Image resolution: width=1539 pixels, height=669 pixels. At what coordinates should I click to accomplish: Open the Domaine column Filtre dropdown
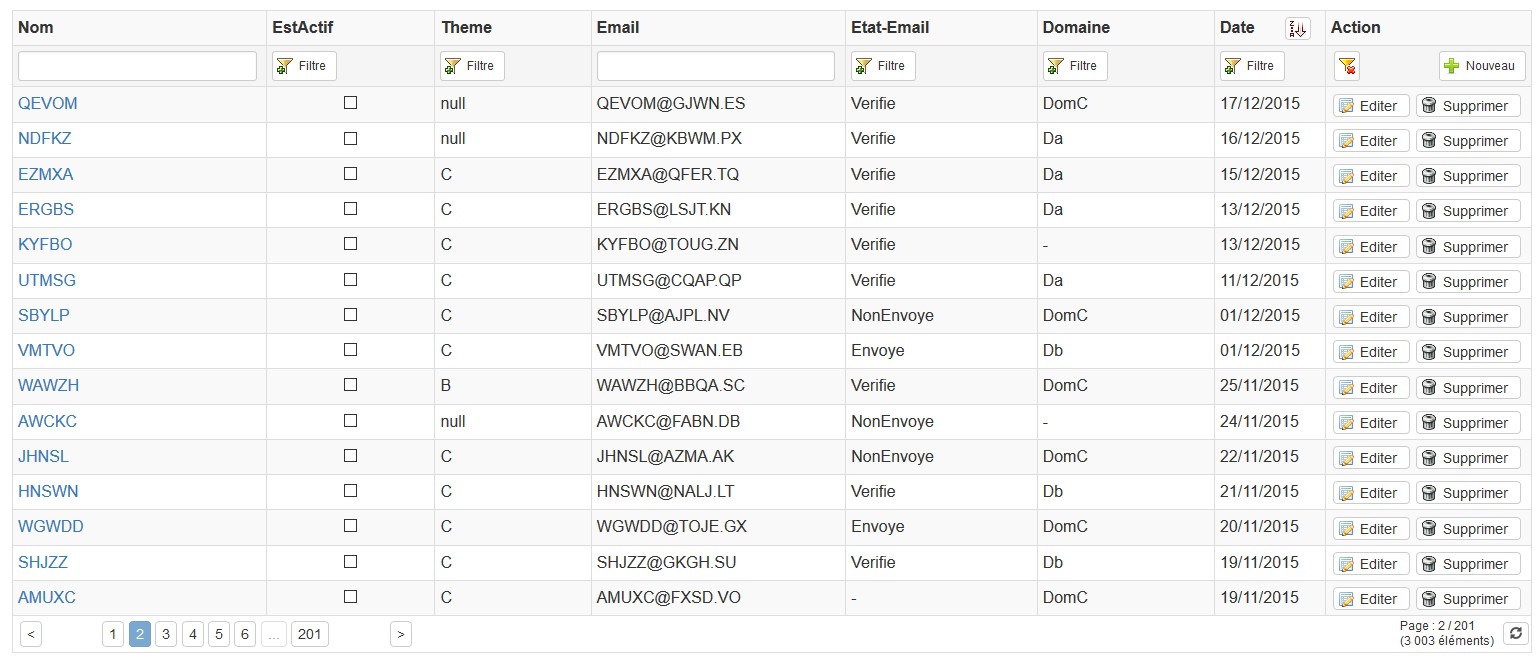coord(1075,66)
